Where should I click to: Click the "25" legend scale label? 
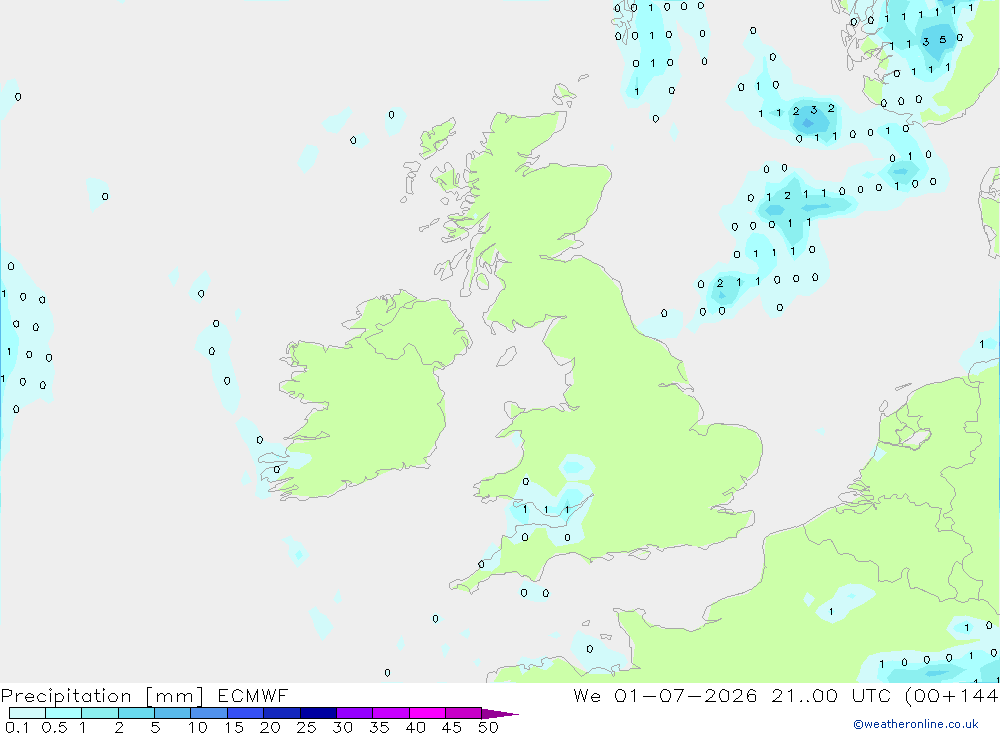tap(306, 727)
